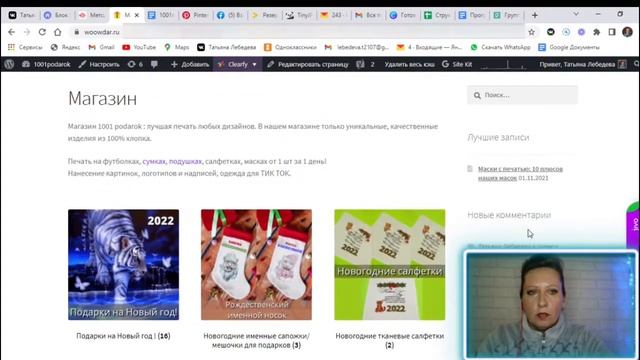Open Привет, Татьяна Лебедева account menu
Screen dimensions: 640x360
[582, 64]
